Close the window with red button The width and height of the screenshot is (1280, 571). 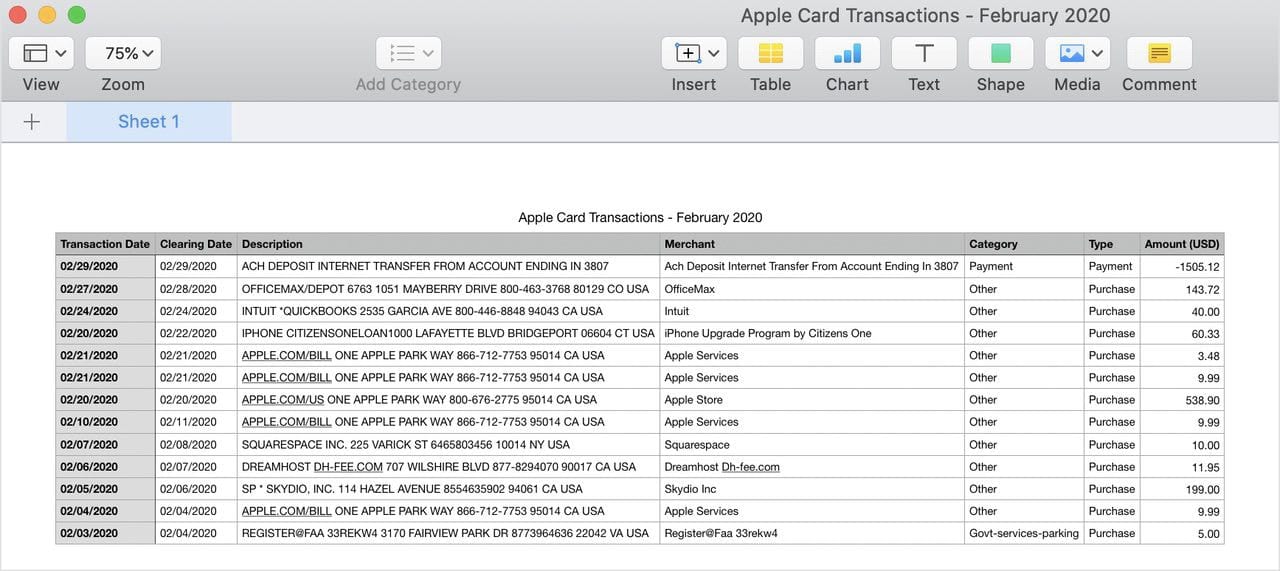pos(17,15)
